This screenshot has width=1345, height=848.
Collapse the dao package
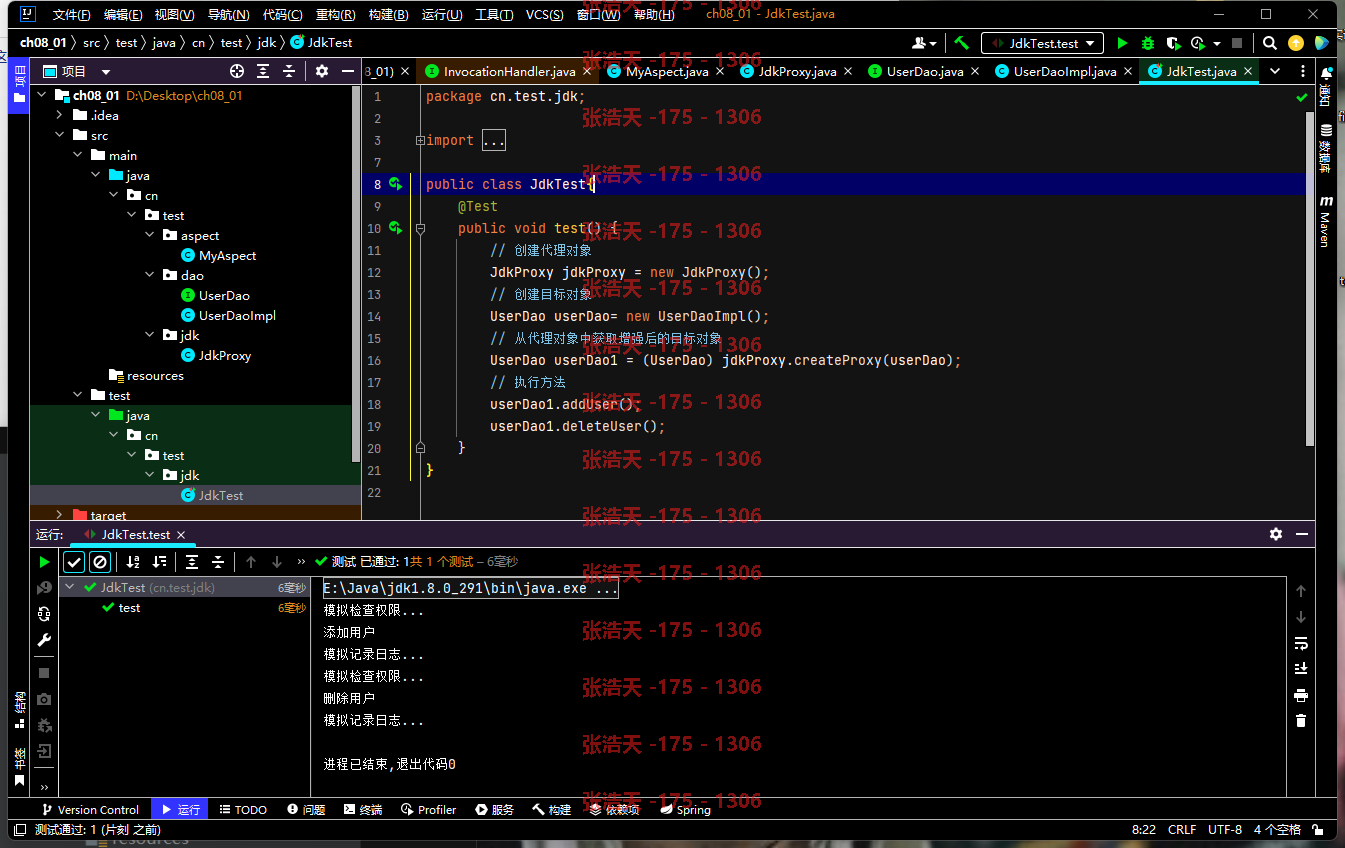coord(149,275)
